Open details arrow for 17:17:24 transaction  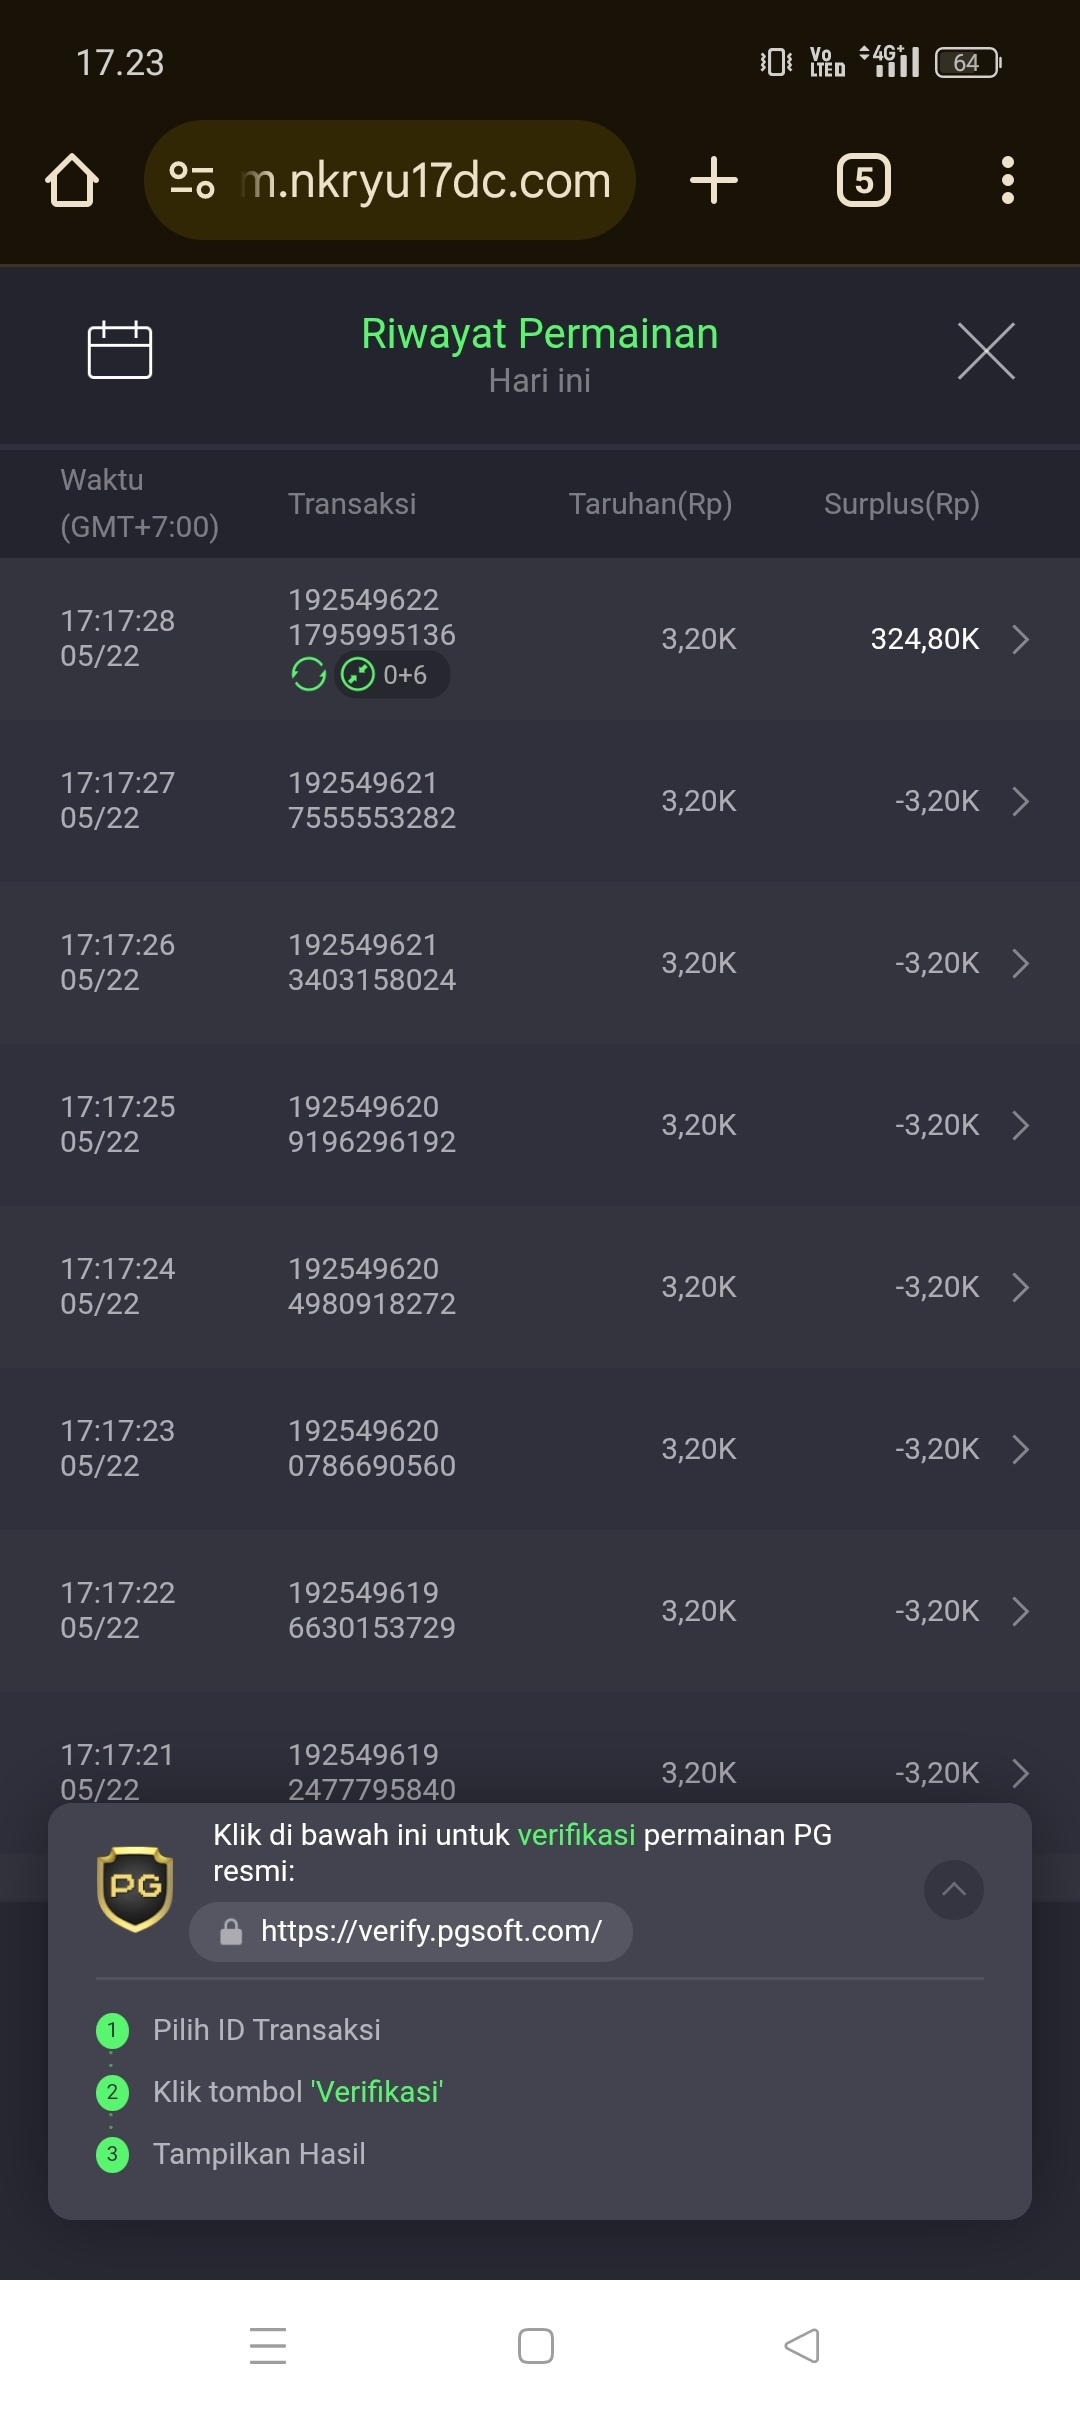coord(1020,1287)
